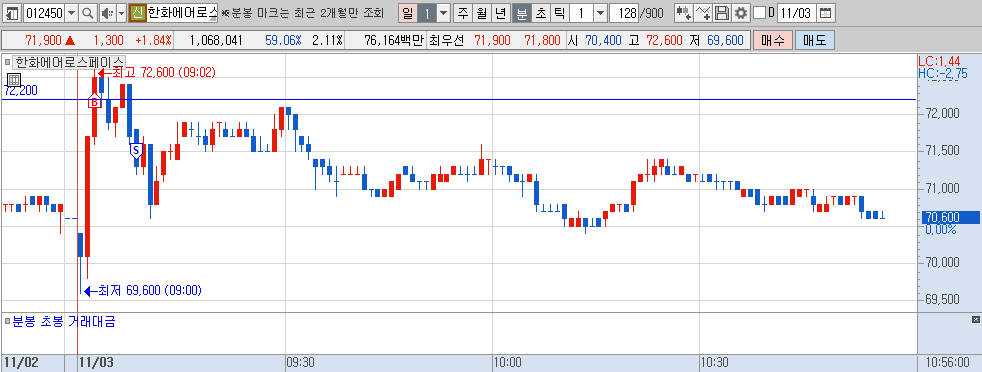The width and height of the screenshot is (982, 372).
Task: Open the sound options dropdown arrow
Action: [x=121, y=13]
